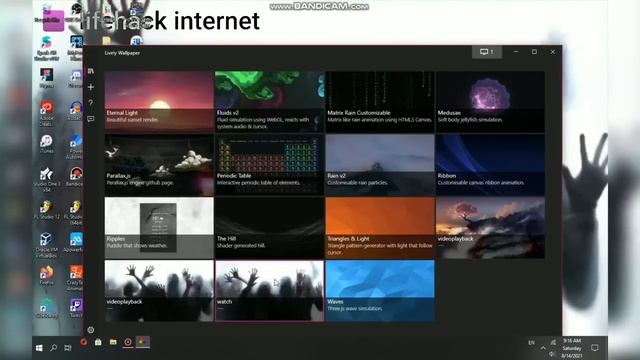
Task: Open Task View on the taskbar
Action: 68,348
